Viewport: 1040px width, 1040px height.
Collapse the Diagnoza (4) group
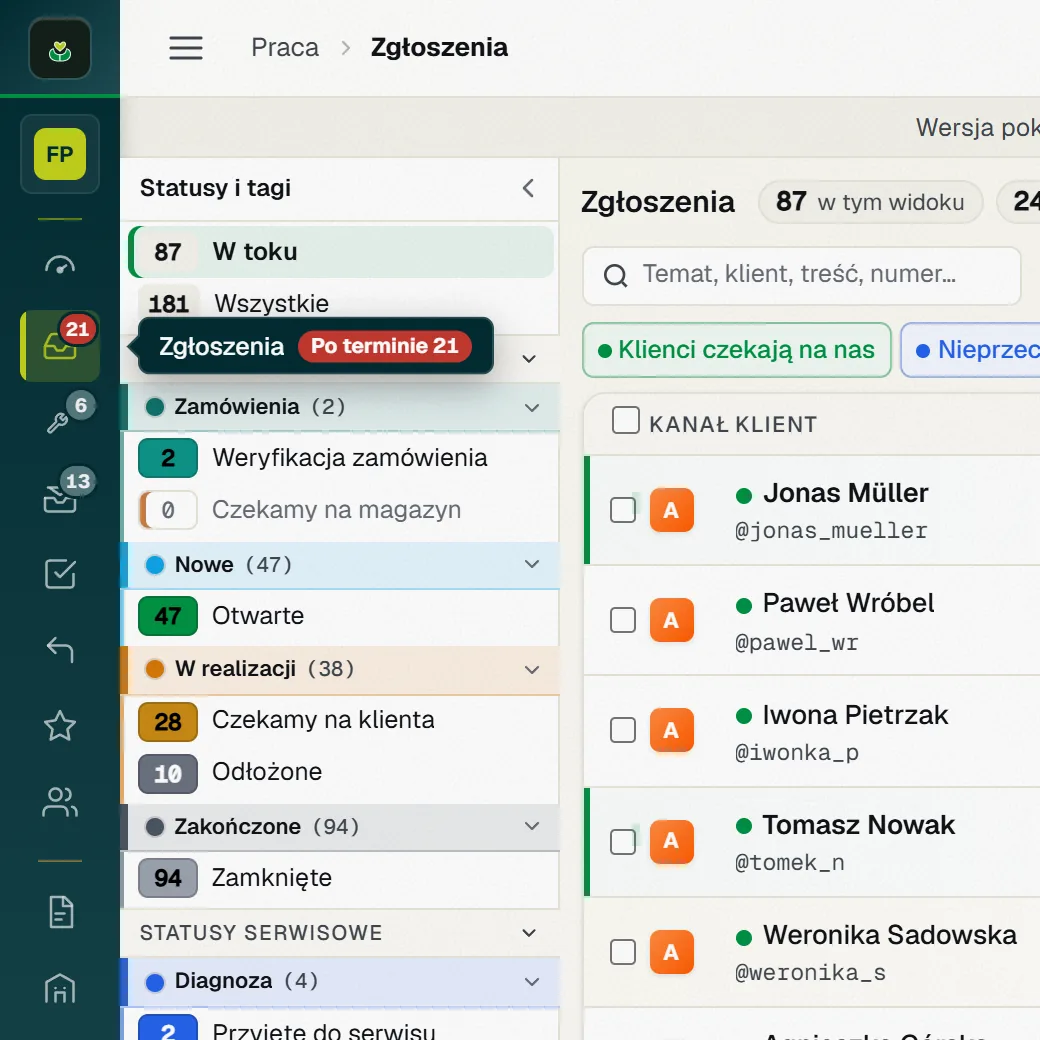pyautogui.click(x=532, y=981)
